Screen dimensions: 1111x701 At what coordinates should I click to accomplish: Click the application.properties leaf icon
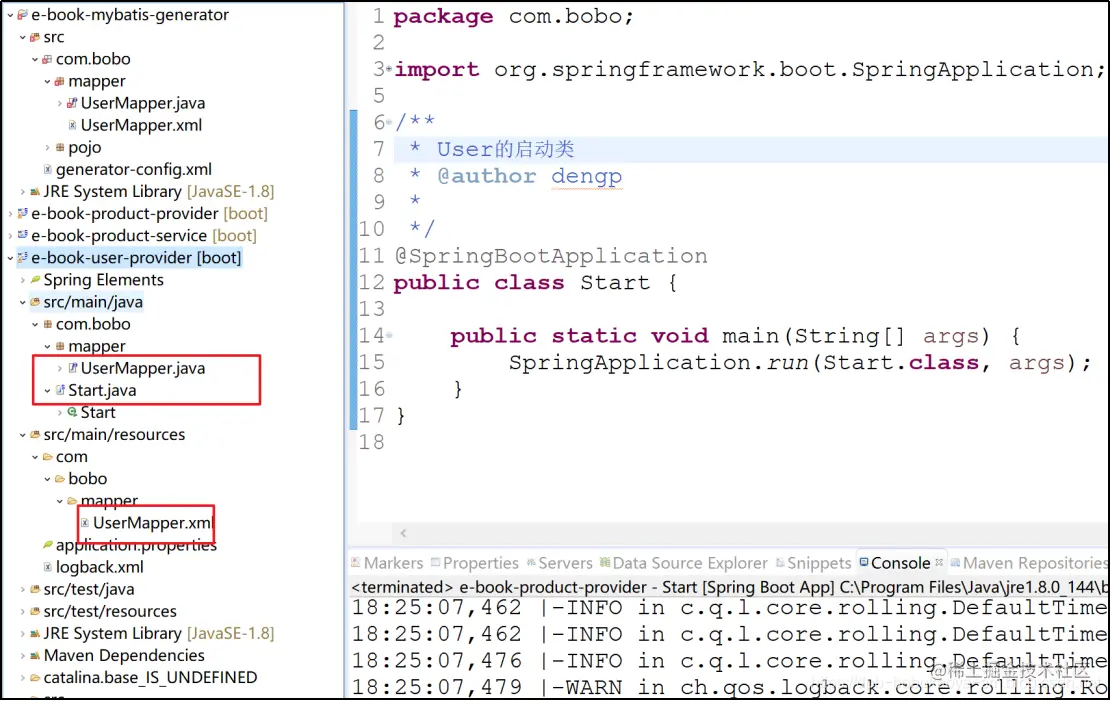(47, 545)
